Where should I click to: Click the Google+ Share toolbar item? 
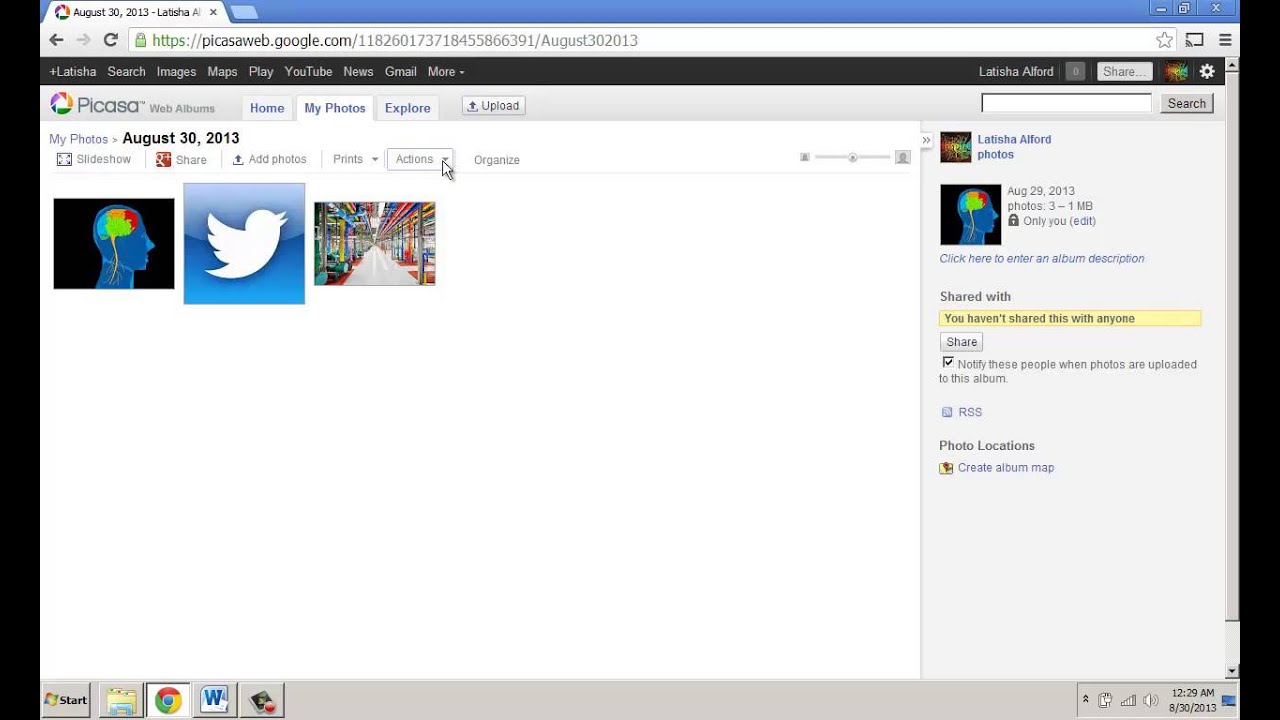coord(181,160)
